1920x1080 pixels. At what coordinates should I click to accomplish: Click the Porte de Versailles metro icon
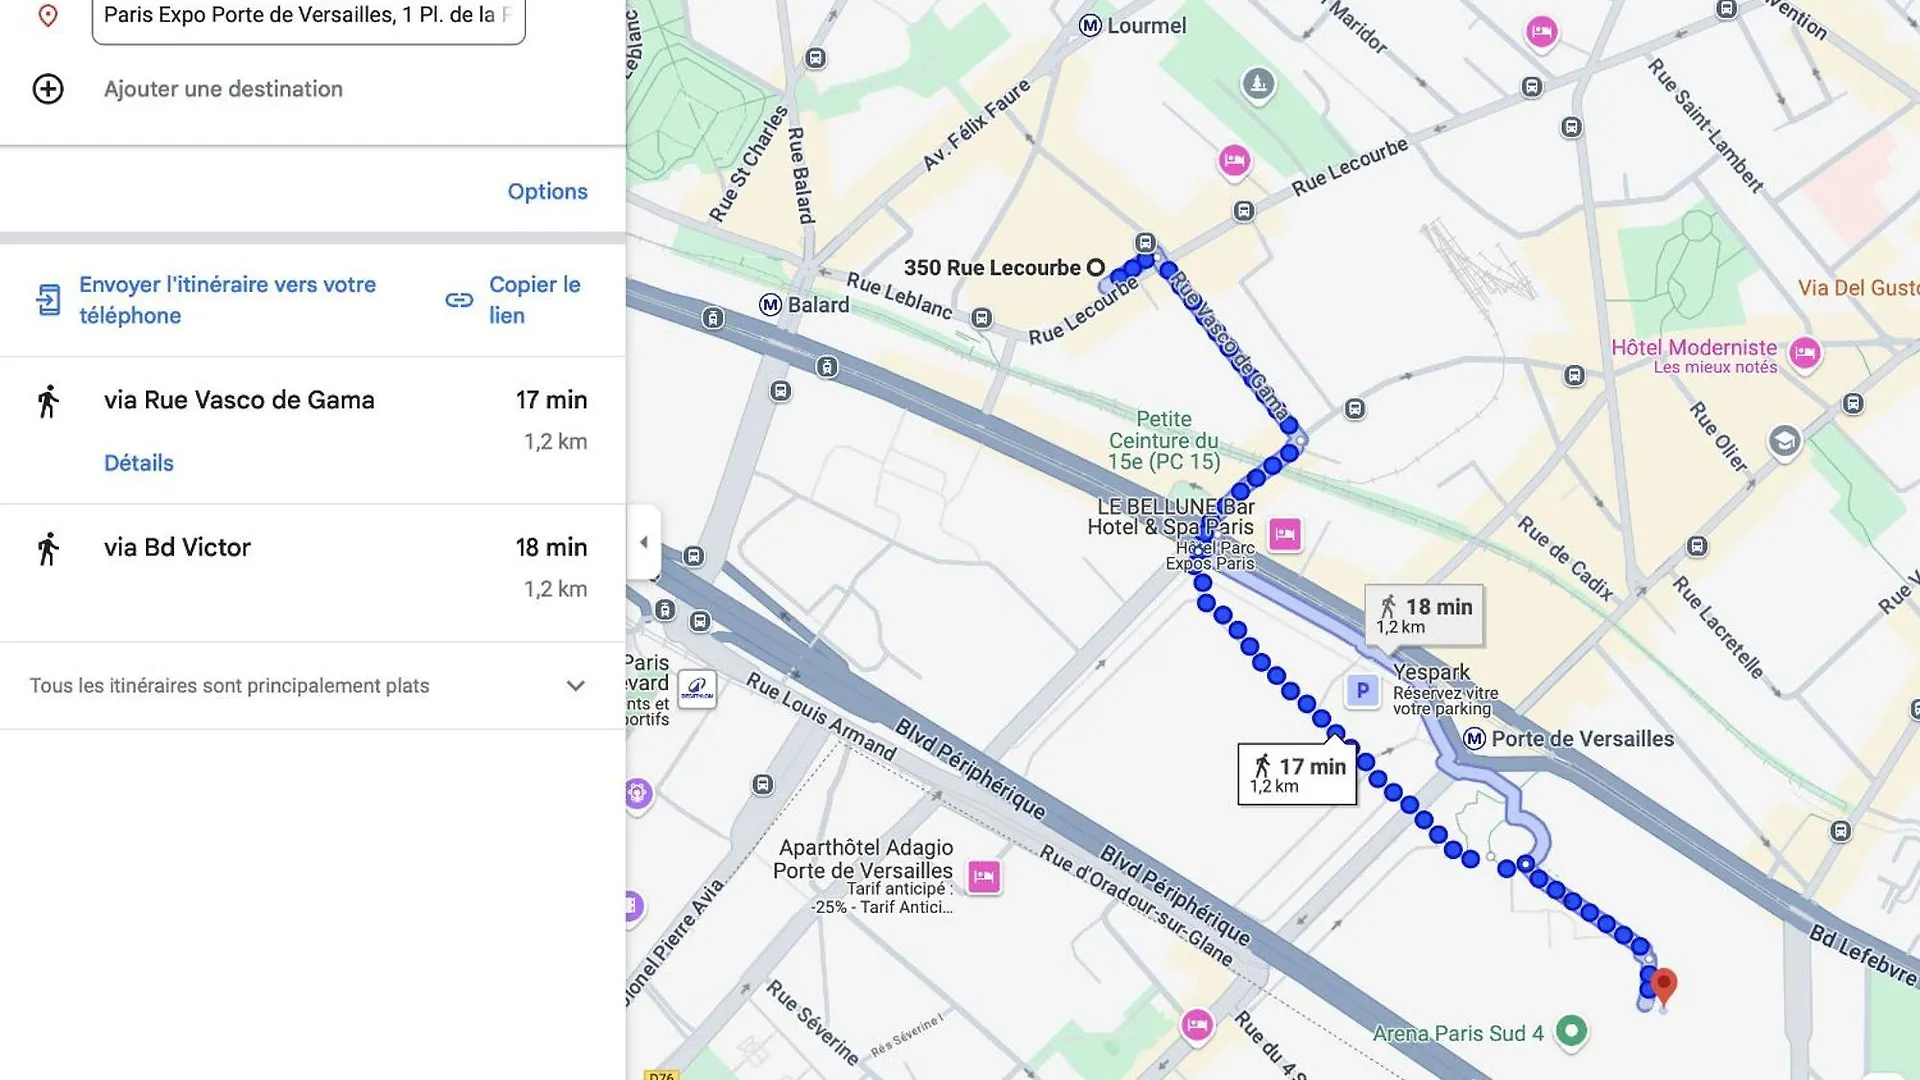click(1474, 739)
